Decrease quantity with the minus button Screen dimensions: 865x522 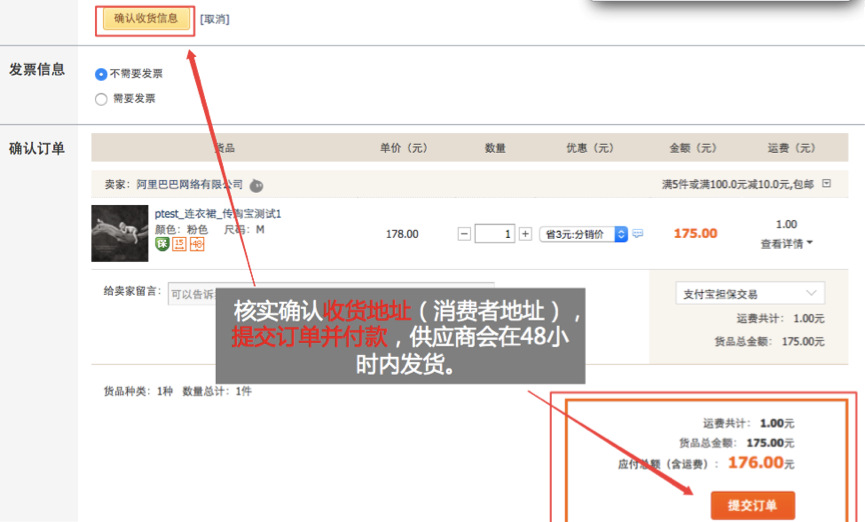point(464,234)
